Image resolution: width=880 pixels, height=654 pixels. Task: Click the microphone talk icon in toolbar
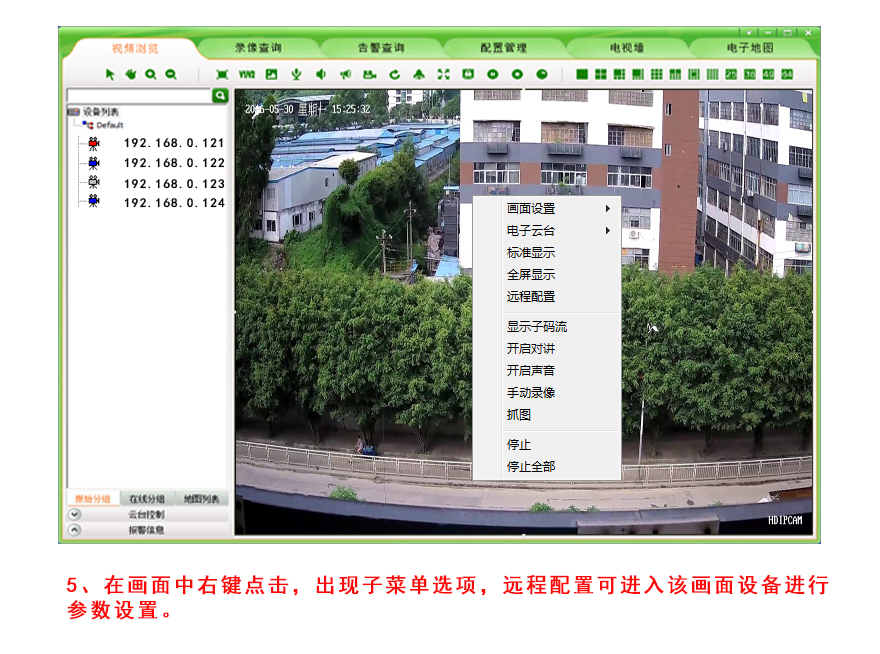[x=296, y=74]
